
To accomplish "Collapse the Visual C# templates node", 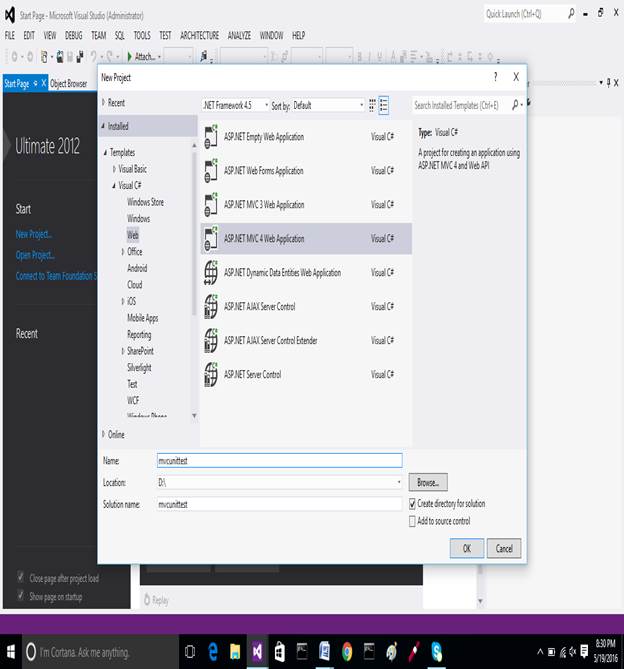I will coord(114,186).
